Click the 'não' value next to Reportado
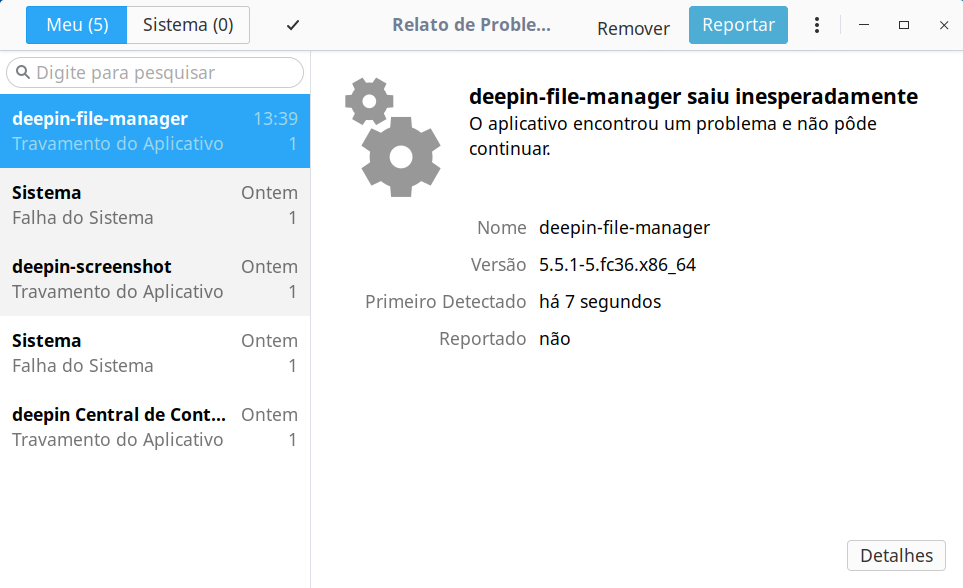963x588 pixels. click(555, 338)
